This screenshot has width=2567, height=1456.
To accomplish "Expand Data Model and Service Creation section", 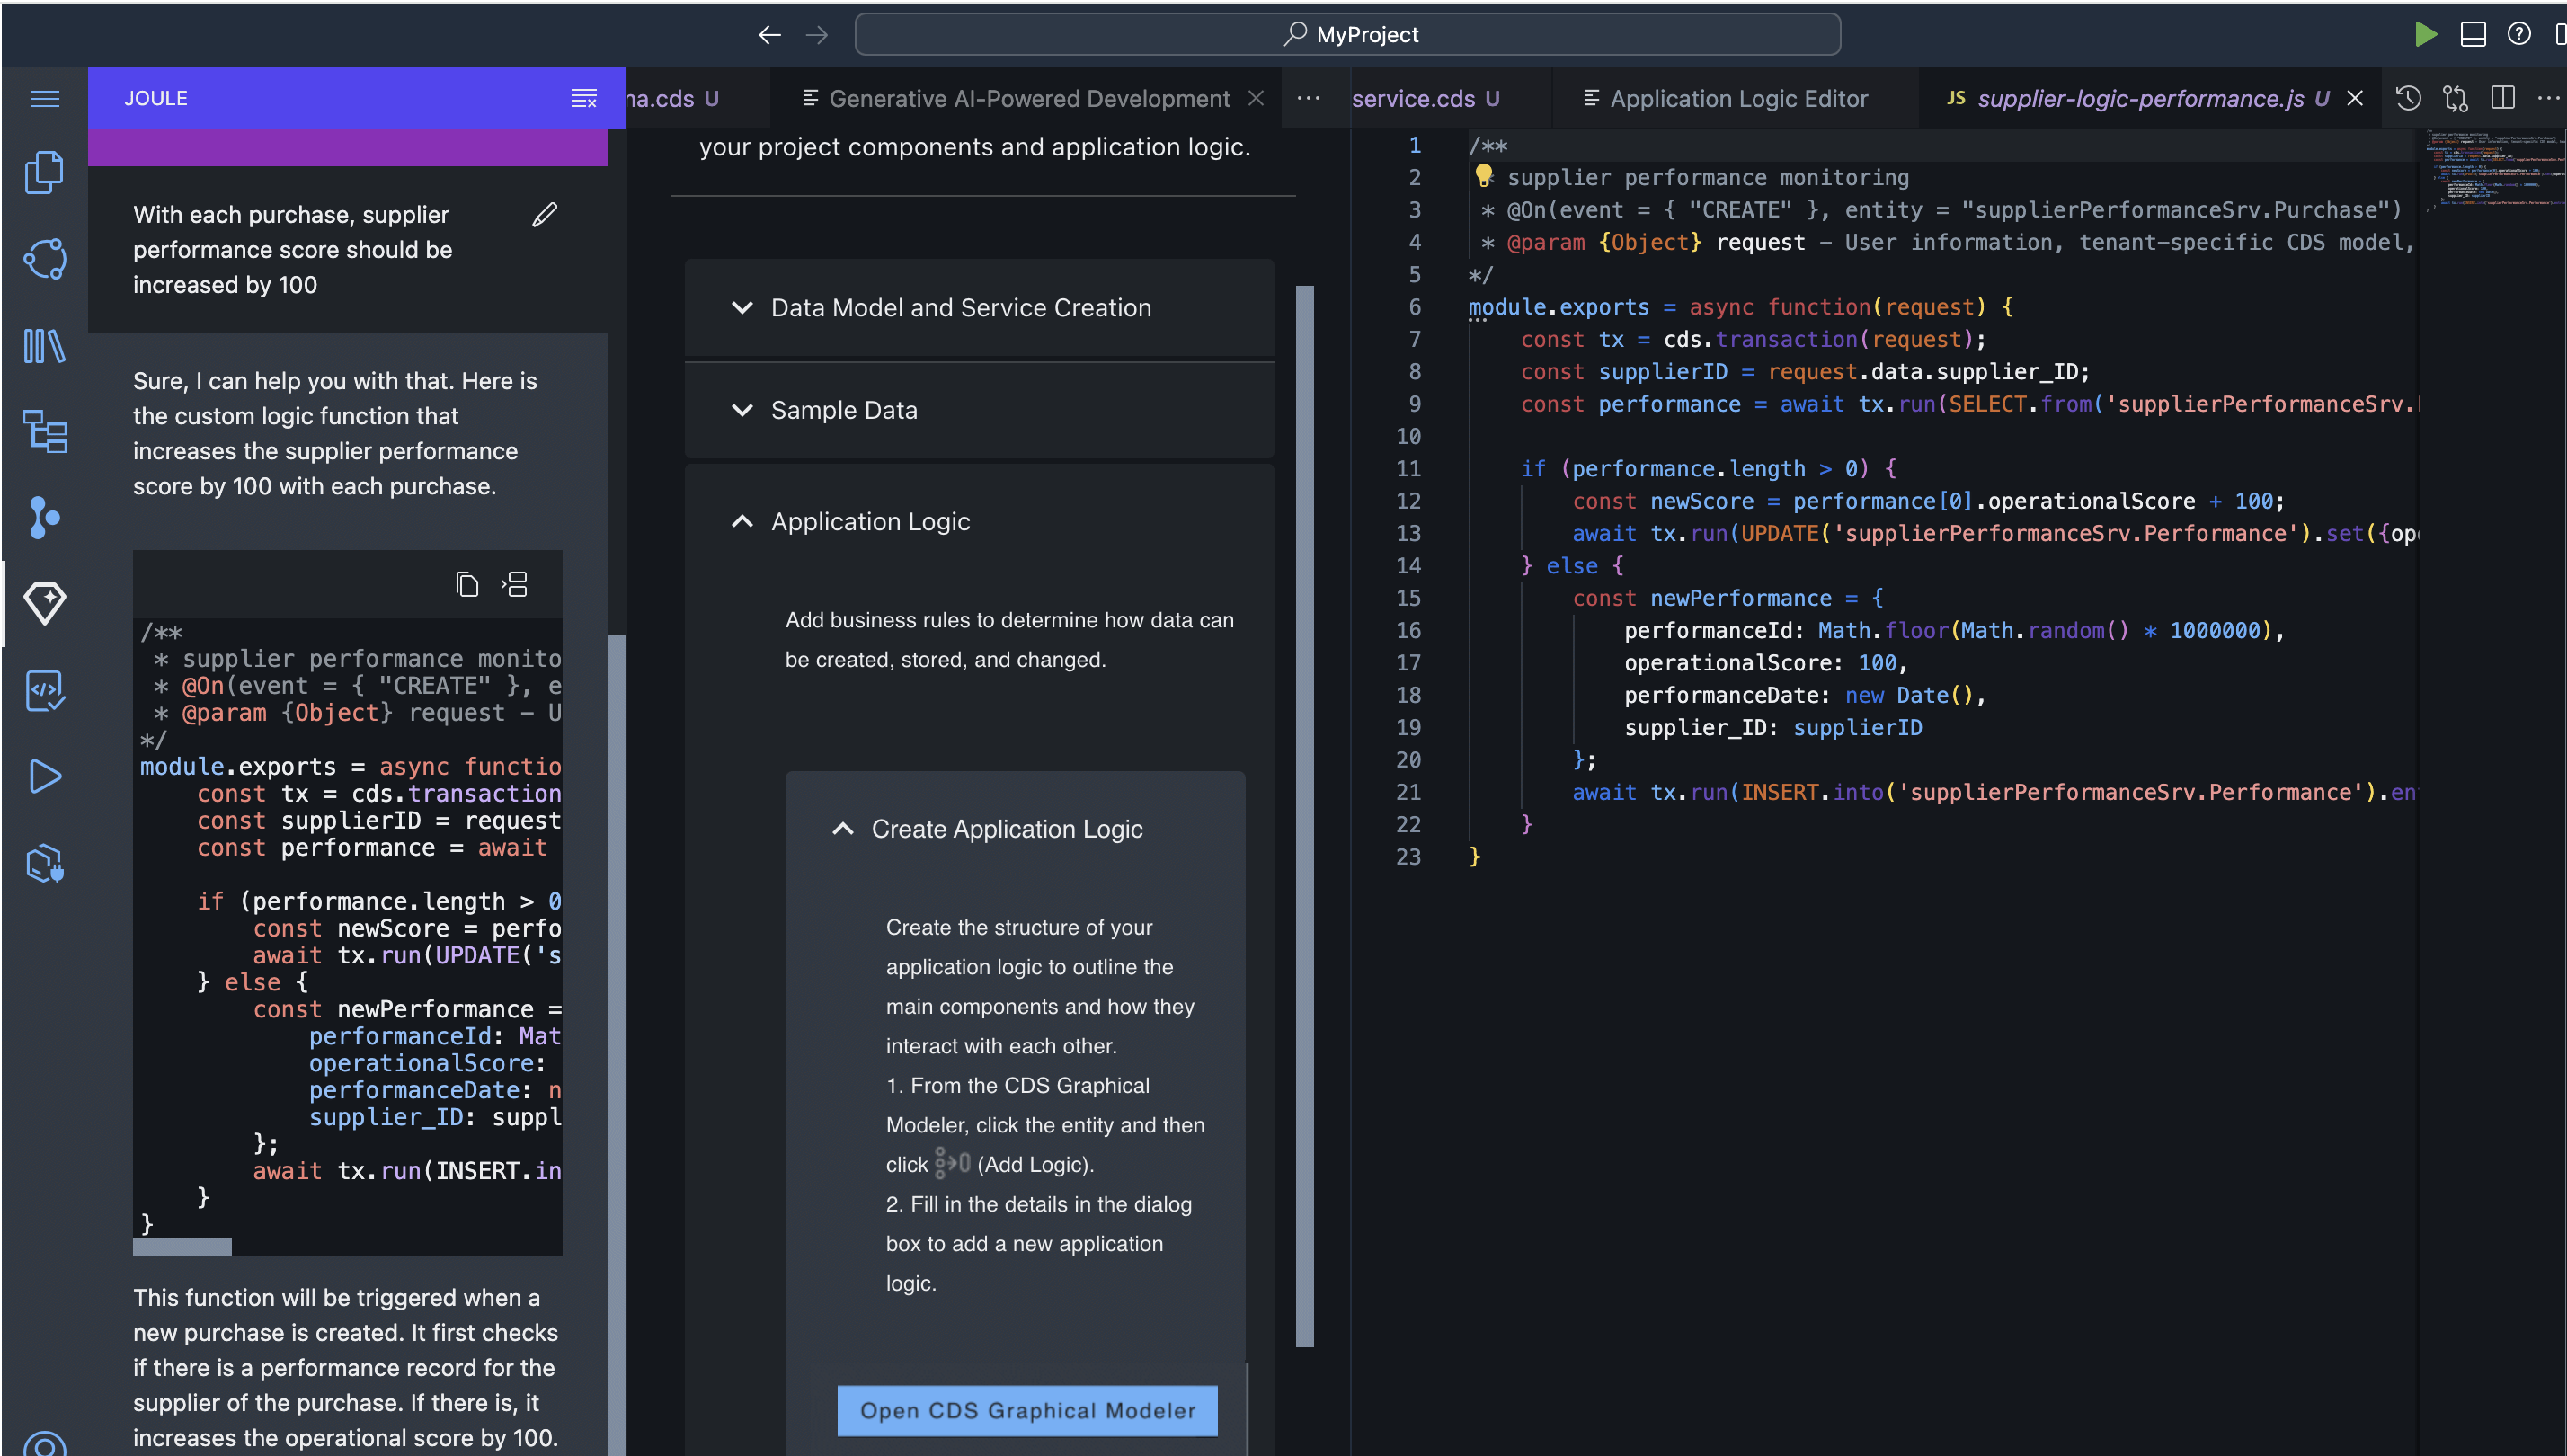I will [x=960, y=308].
